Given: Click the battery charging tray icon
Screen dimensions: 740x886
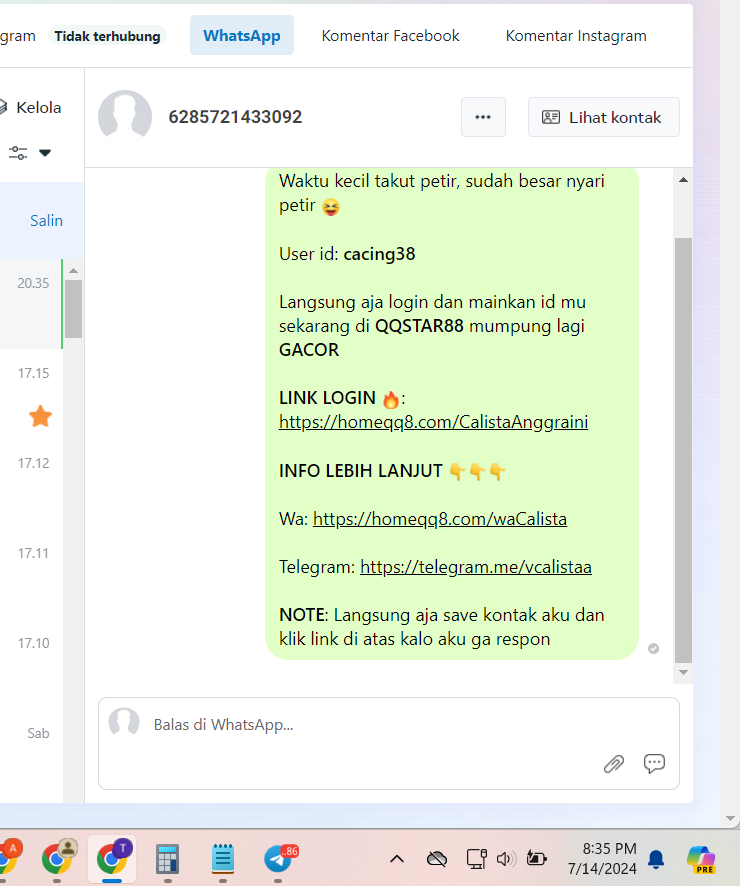Looking at the screenshot, I should click(536, 859).
